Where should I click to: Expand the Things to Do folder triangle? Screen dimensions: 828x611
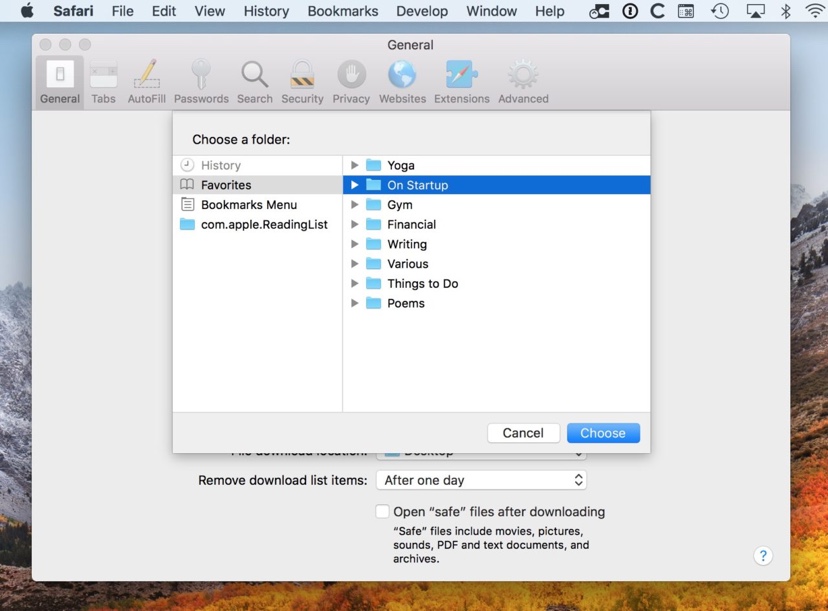[355, 284]
